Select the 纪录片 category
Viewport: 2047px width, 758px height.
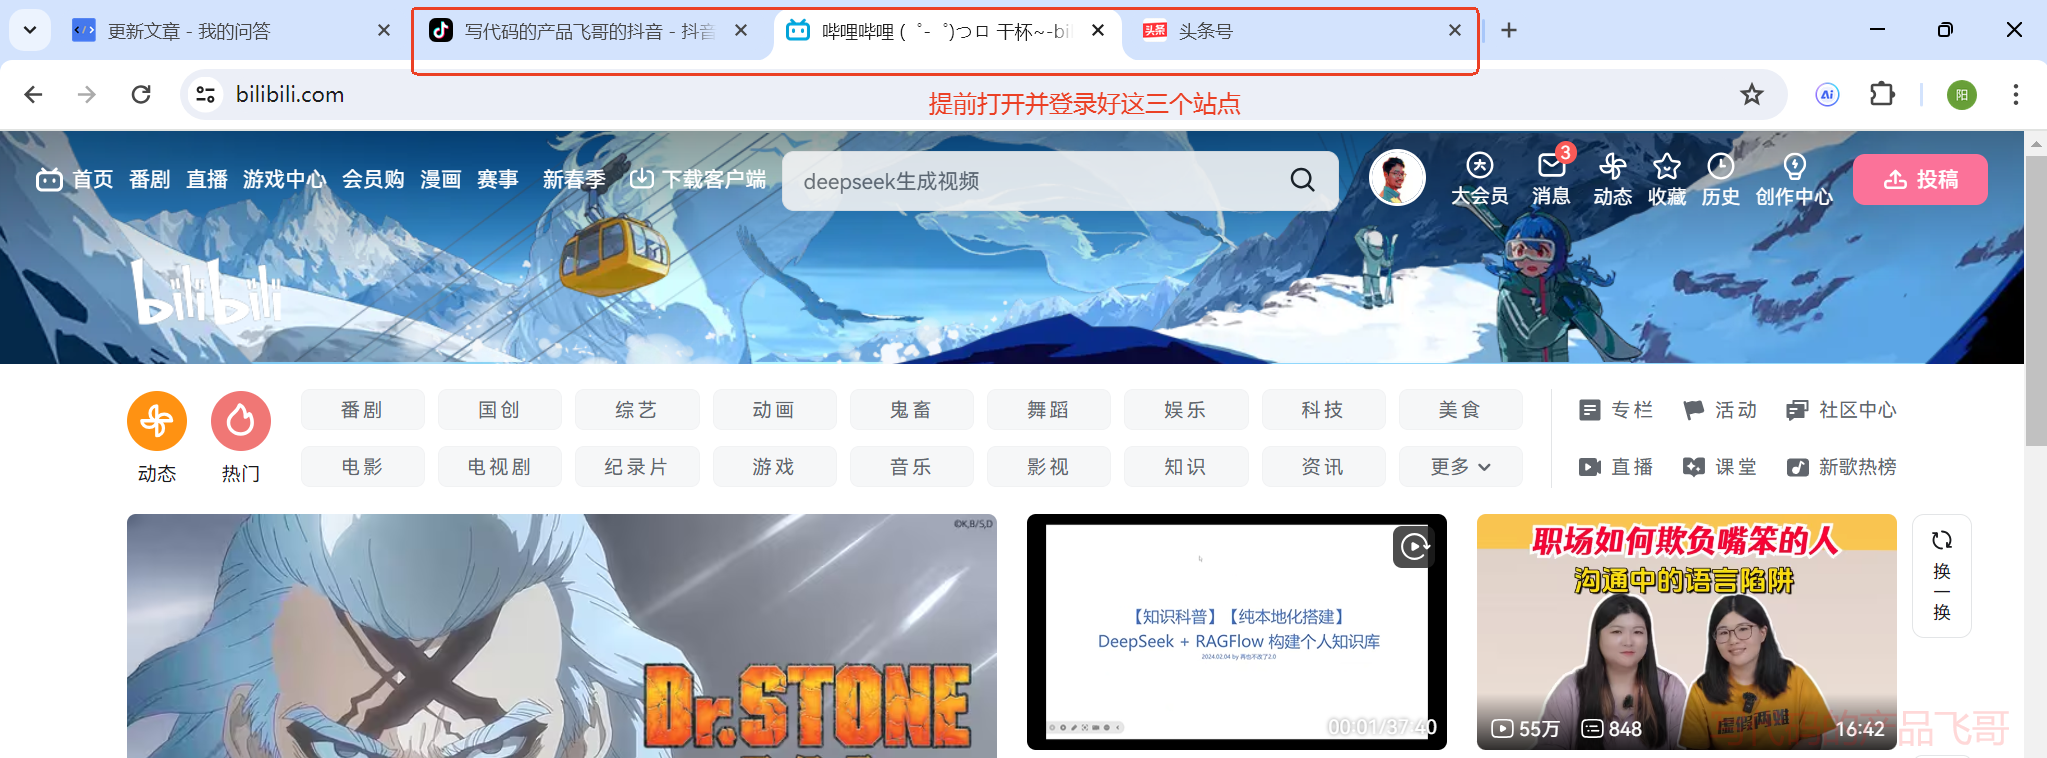point(637,467)
